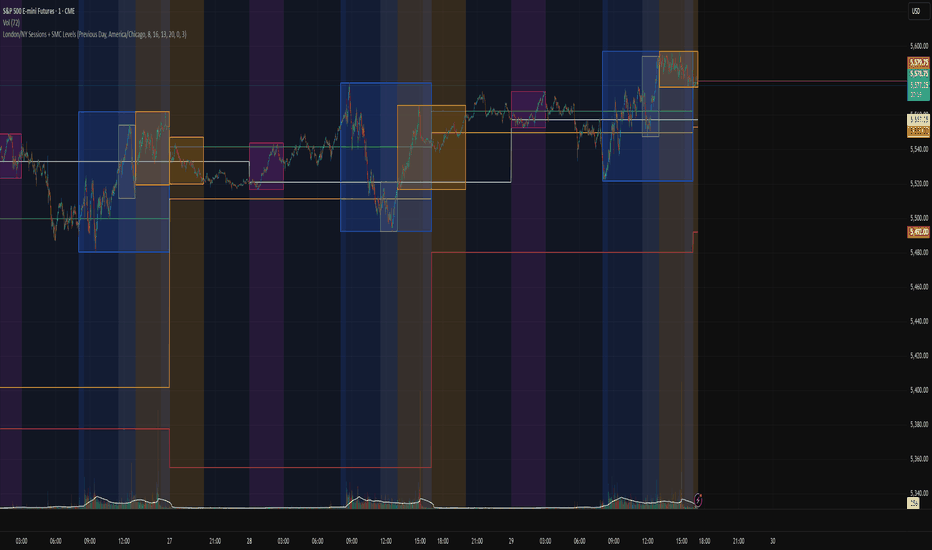Image resolution: width=932 pixels, height=550 pixels.
Task: Click the 5,440.00 price scale label
Action: coord(919,321)
